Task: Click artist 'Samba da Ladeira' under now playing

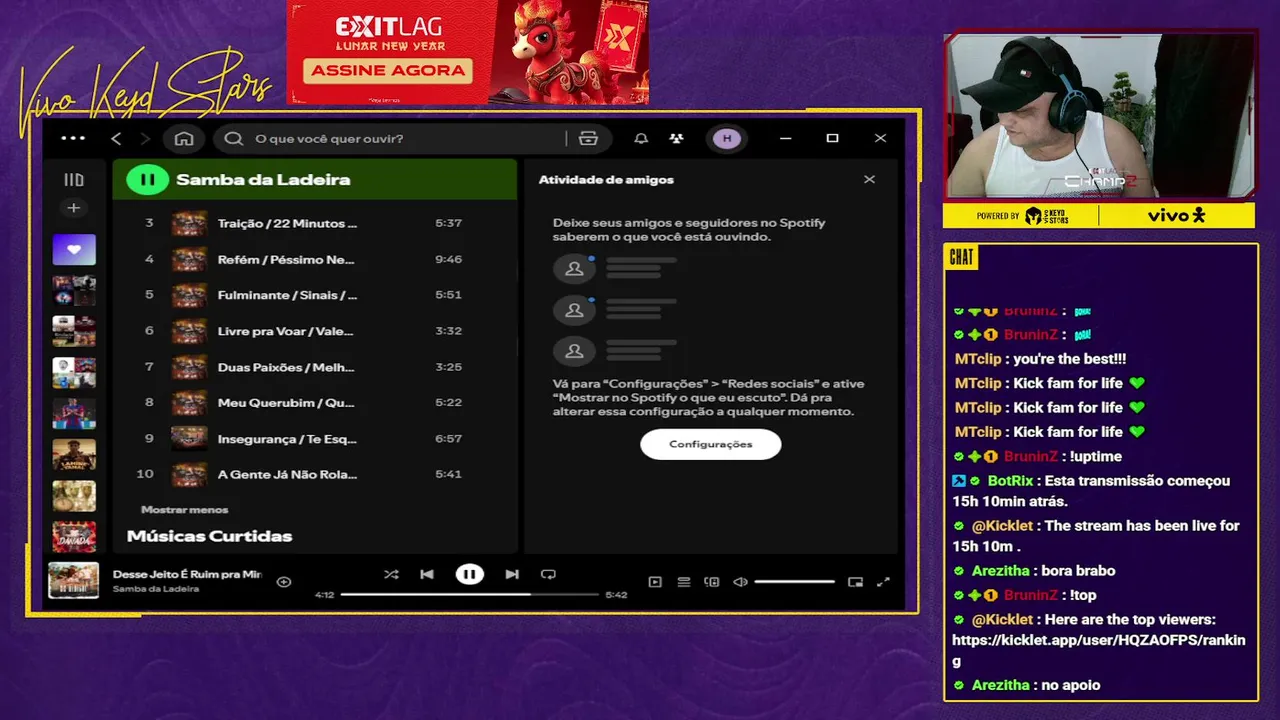Action: 155,589
